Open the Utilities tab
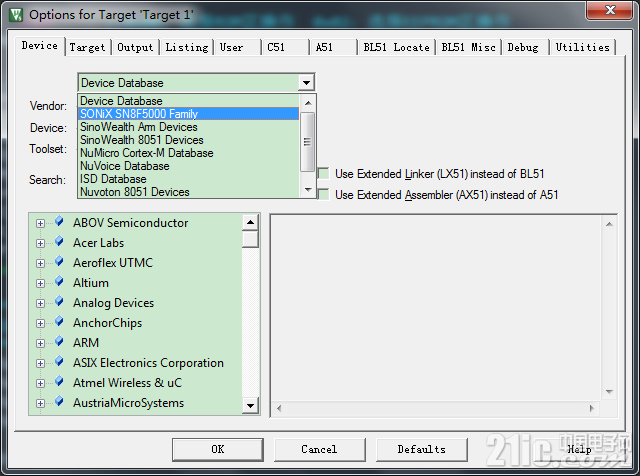The width and height of the screenshot is (640, 476). tap(582, 47)
